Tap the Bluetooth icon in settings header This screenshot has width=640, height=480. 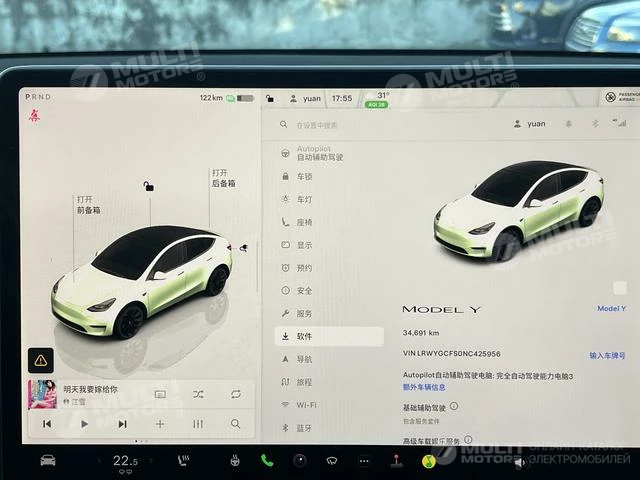coord(595,123)
